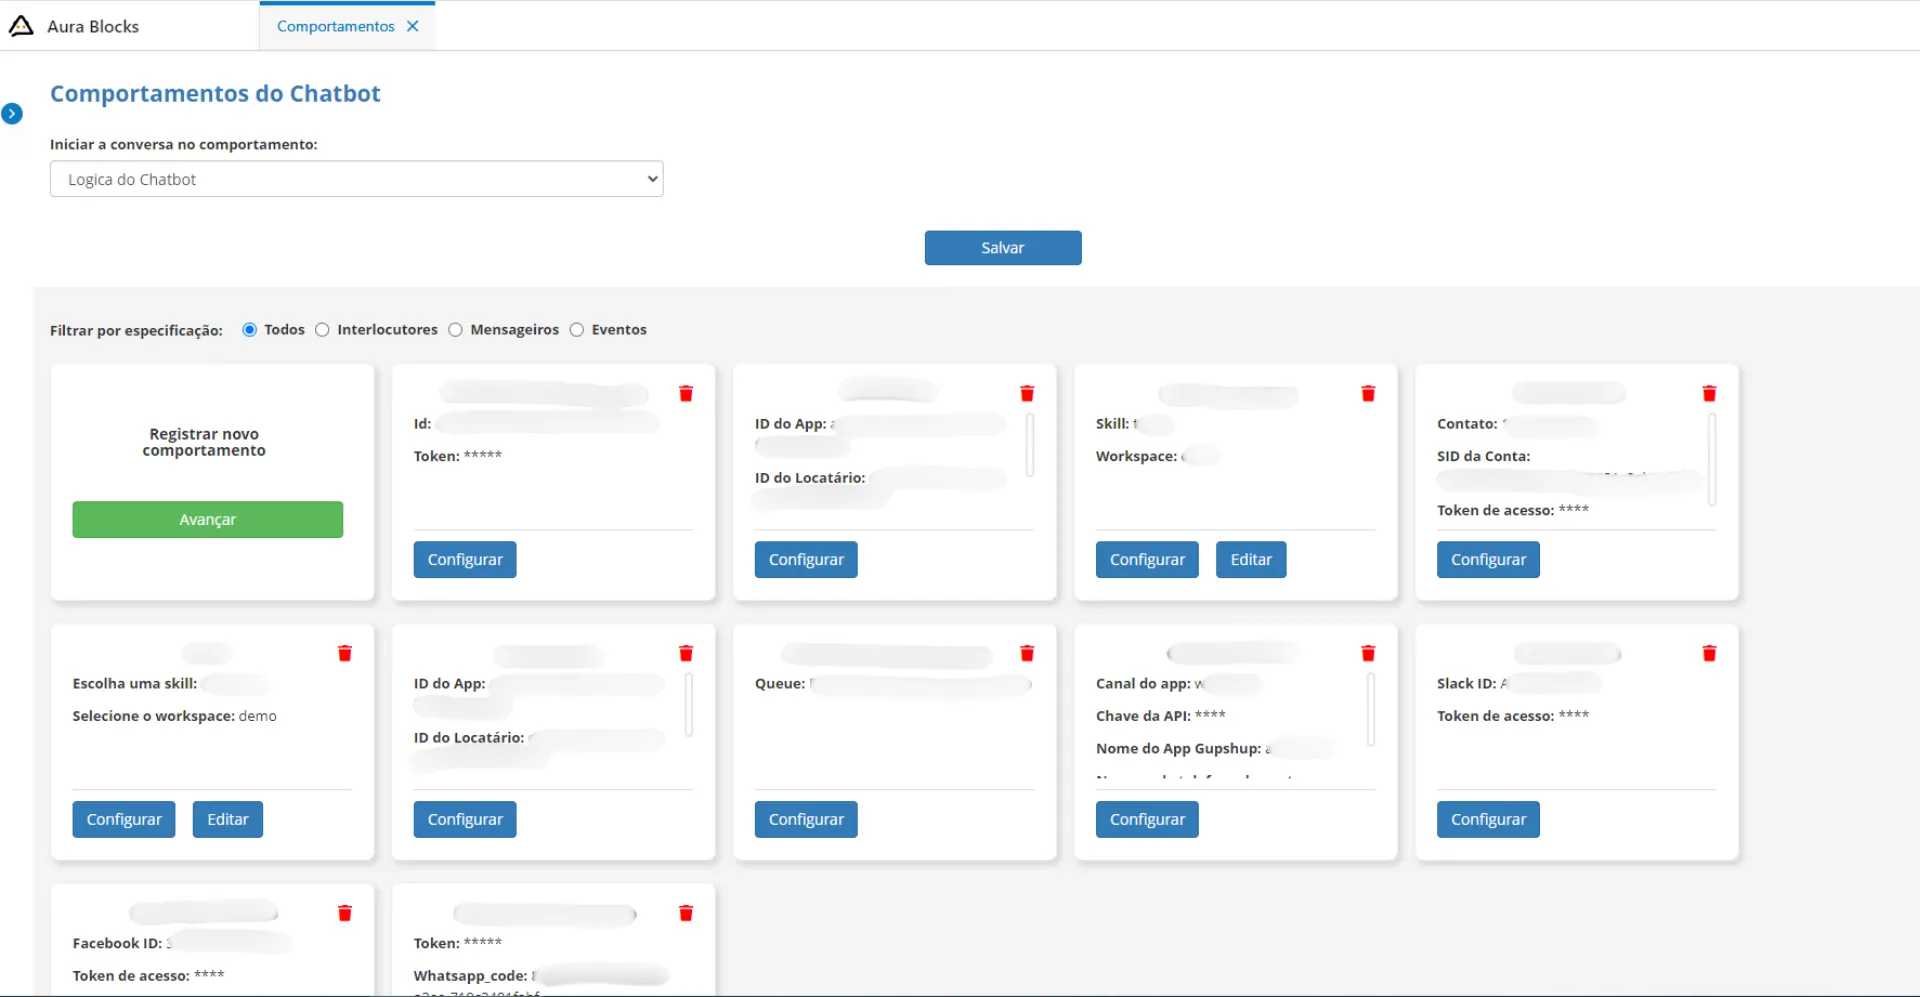Delete the Whatsapp_code card
The height and width of the screenshot is (997, 1920).
tap(686, 913)
